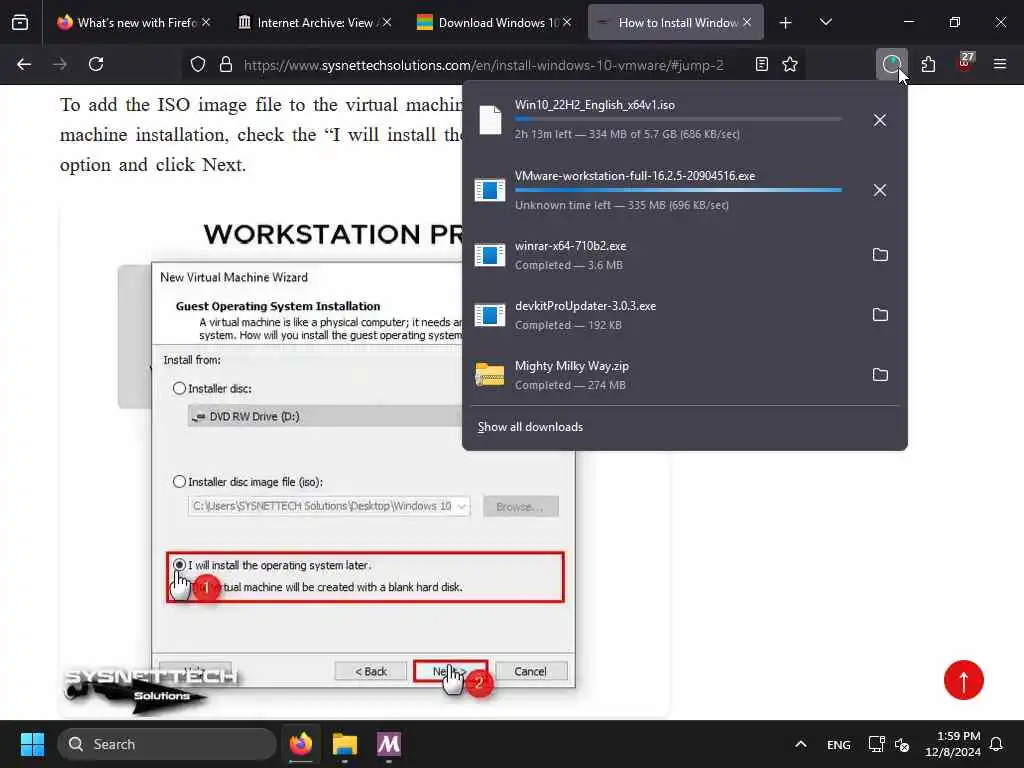Open the muted volume tray icon
Viewport: 1024px width, 768px height.
point(902,744)
